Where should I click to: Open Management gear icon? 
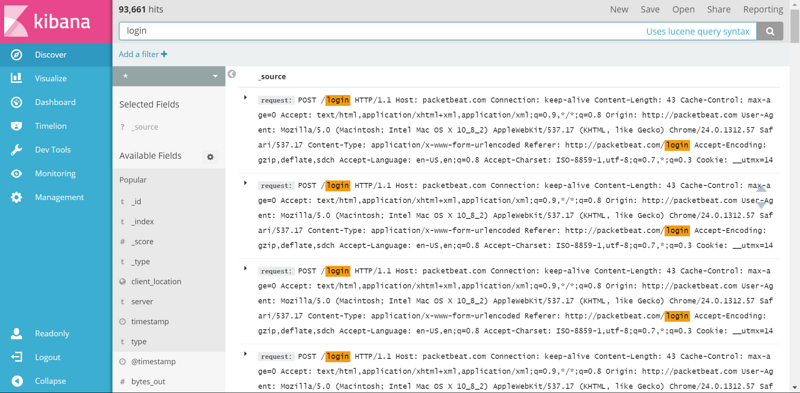tap(16, 197)
